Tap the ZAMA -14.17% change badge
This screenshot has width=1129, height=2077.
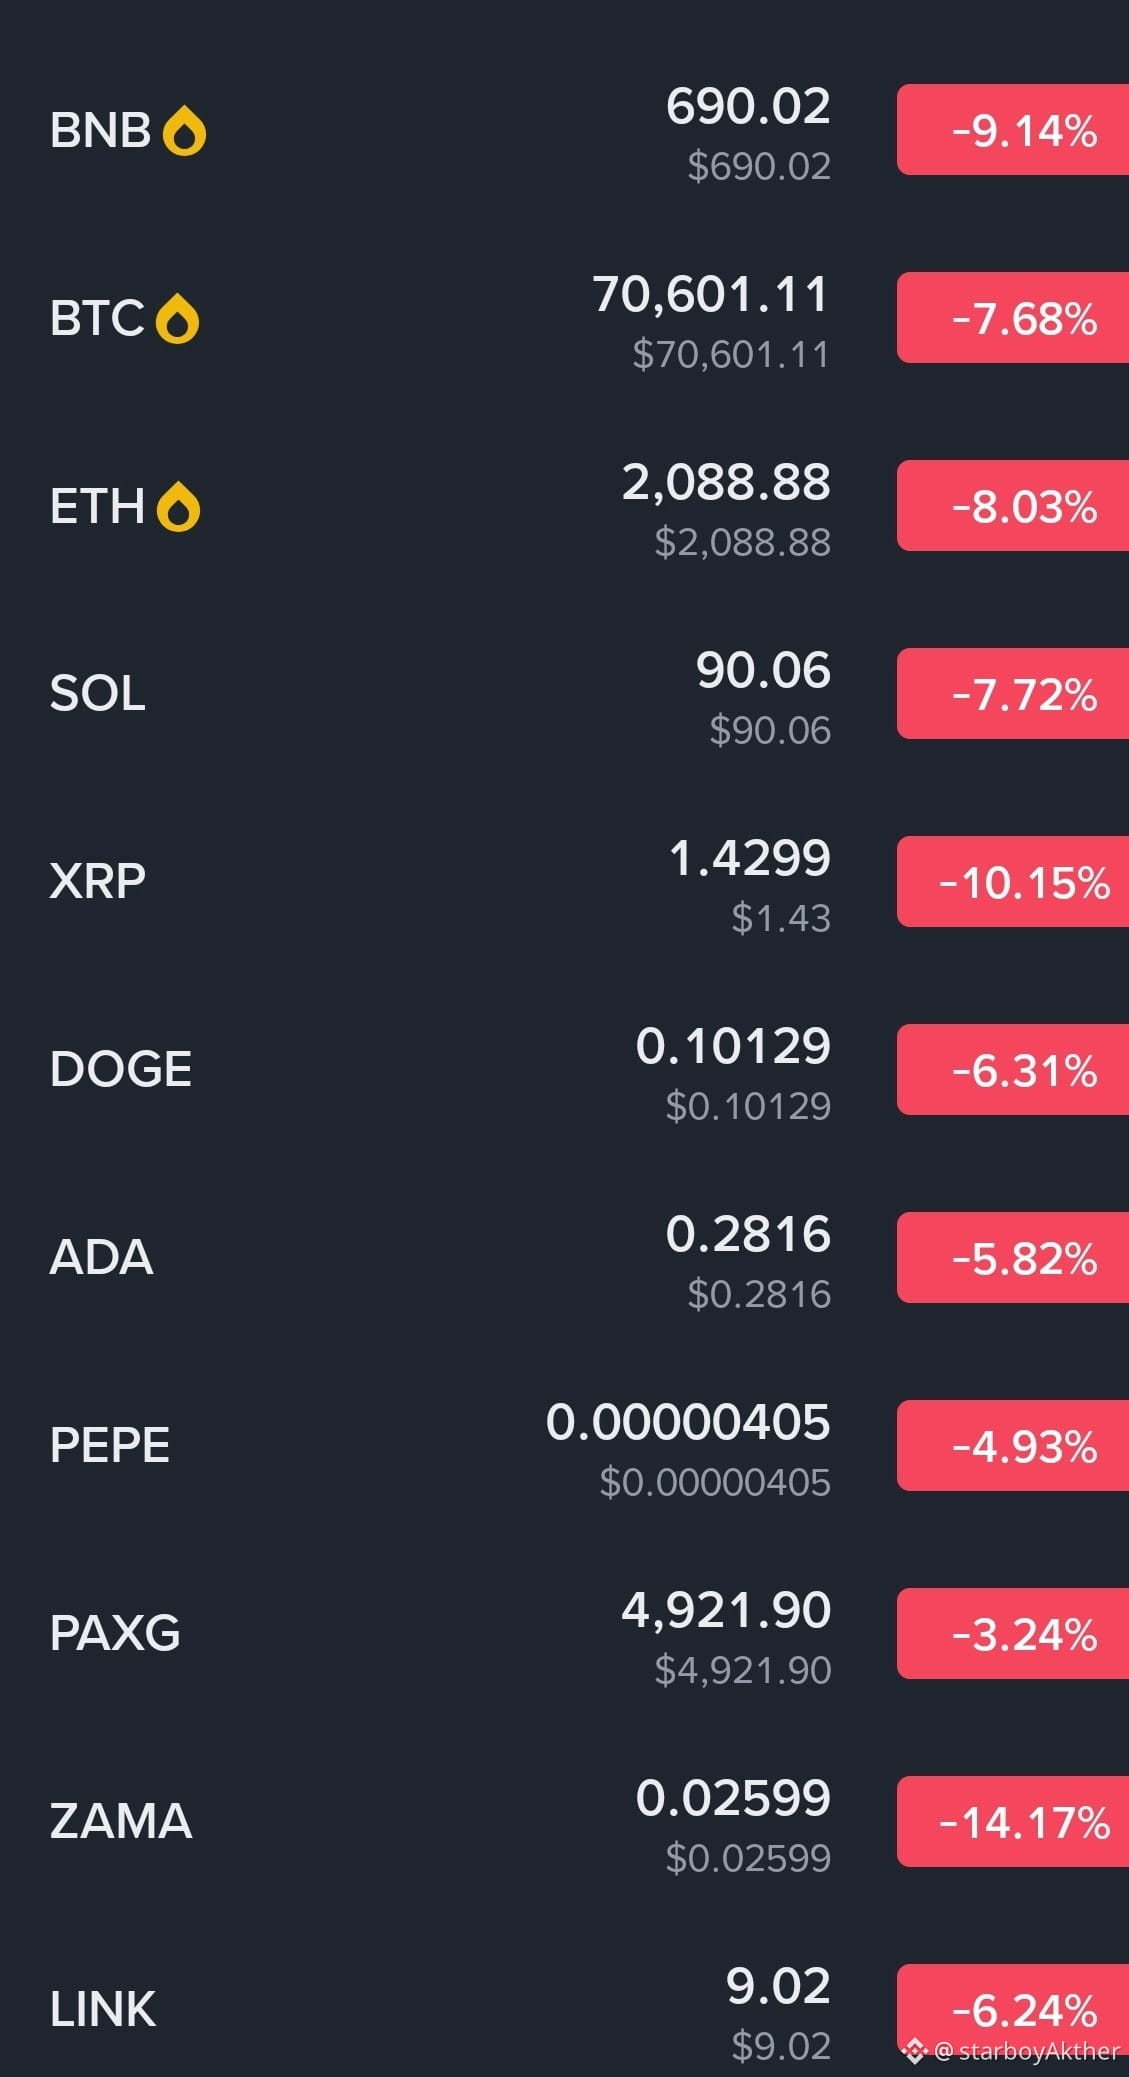[1013, 1822]
